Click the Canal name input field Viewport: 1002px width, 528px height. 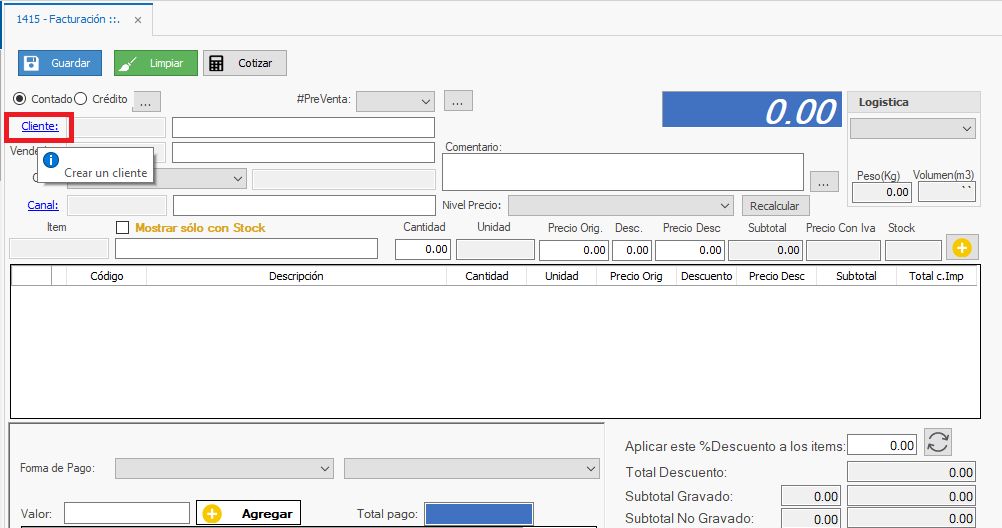(304, 205)
